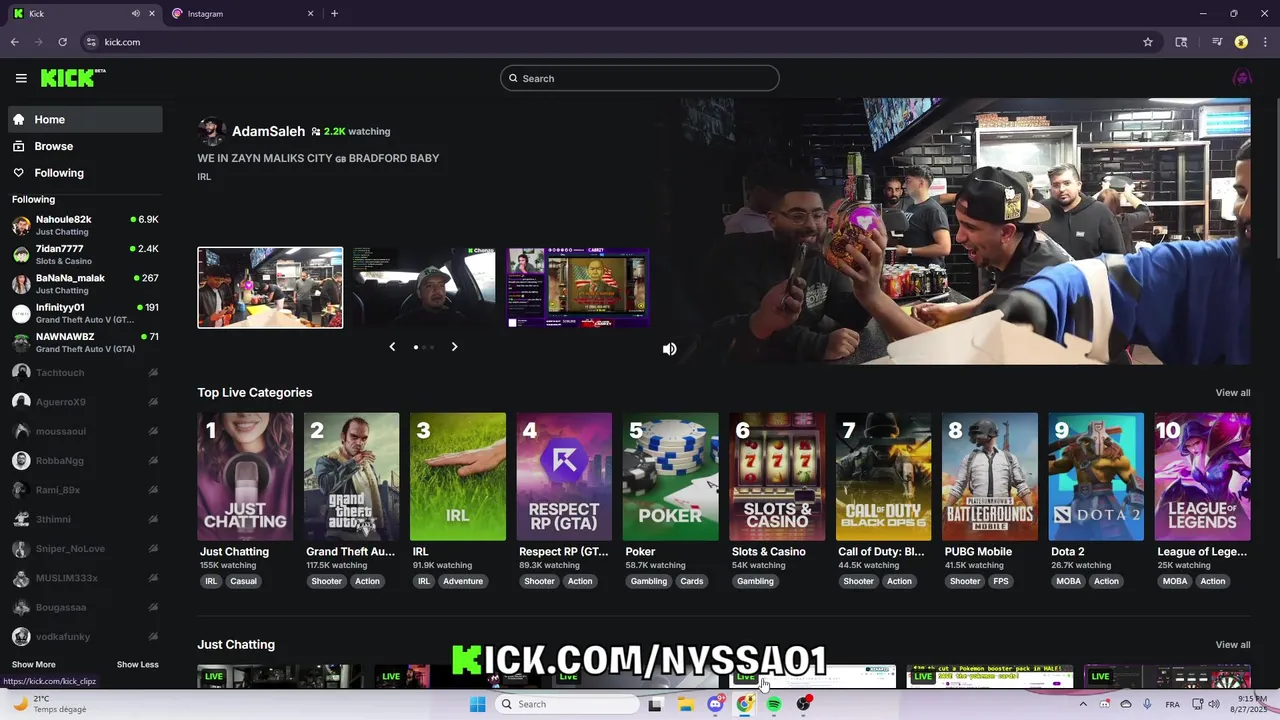The height and width of the screenshot is (720, 1280).
Task: Switch to the Kick tab
Action: coord(83,14)
